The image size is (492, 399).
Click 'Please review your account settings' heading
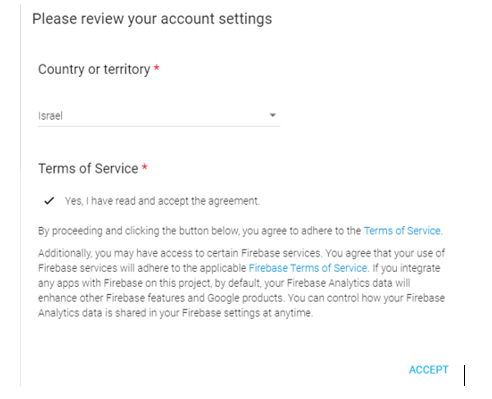pos(152,19)
